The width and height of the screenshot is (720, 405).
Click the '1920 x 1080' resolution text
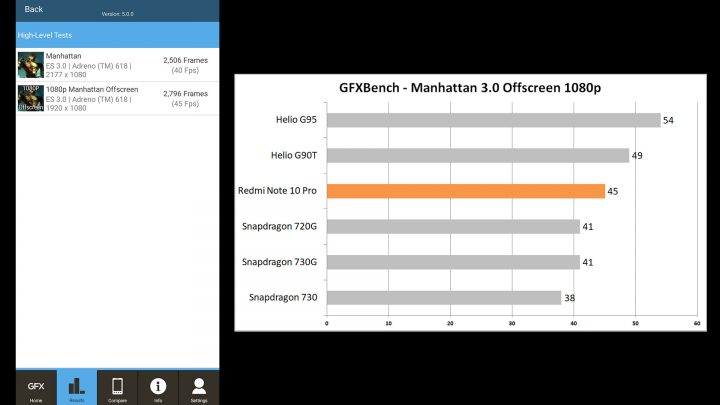(x=66, y=108)
